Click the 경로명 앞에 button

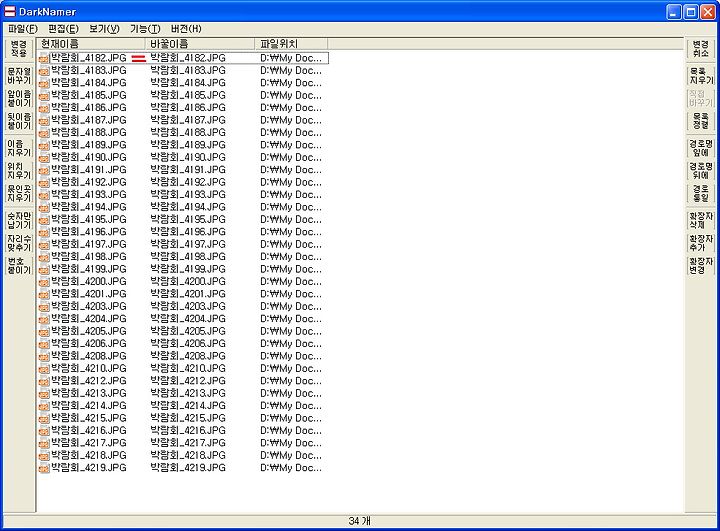click(701, 148)
